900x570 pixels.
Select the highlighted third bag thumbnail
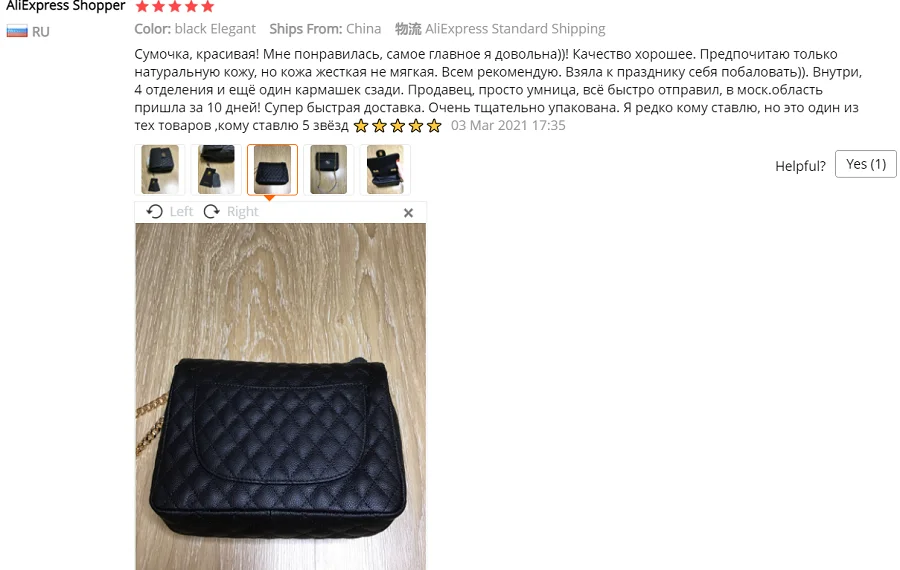coord(273,169)
